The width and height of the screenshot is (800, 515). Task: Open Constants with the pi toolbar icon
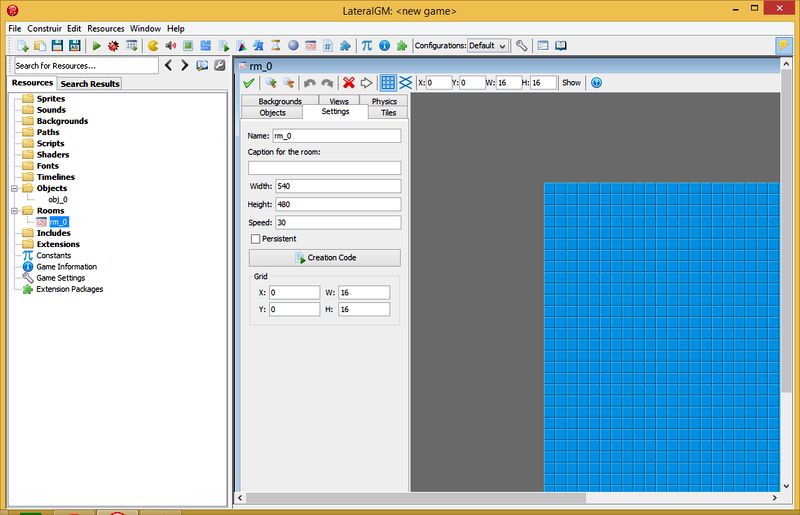tap(367, 46)
